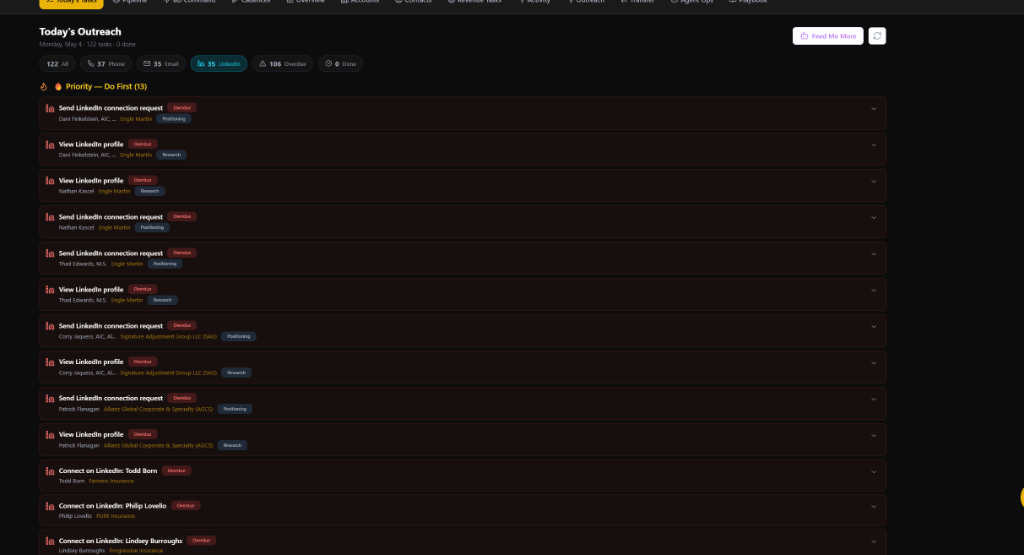The width and height of the screenshot is (1024, 555).
Task: Filter by 106 Overdue tasks
Action: coord(282,64)
